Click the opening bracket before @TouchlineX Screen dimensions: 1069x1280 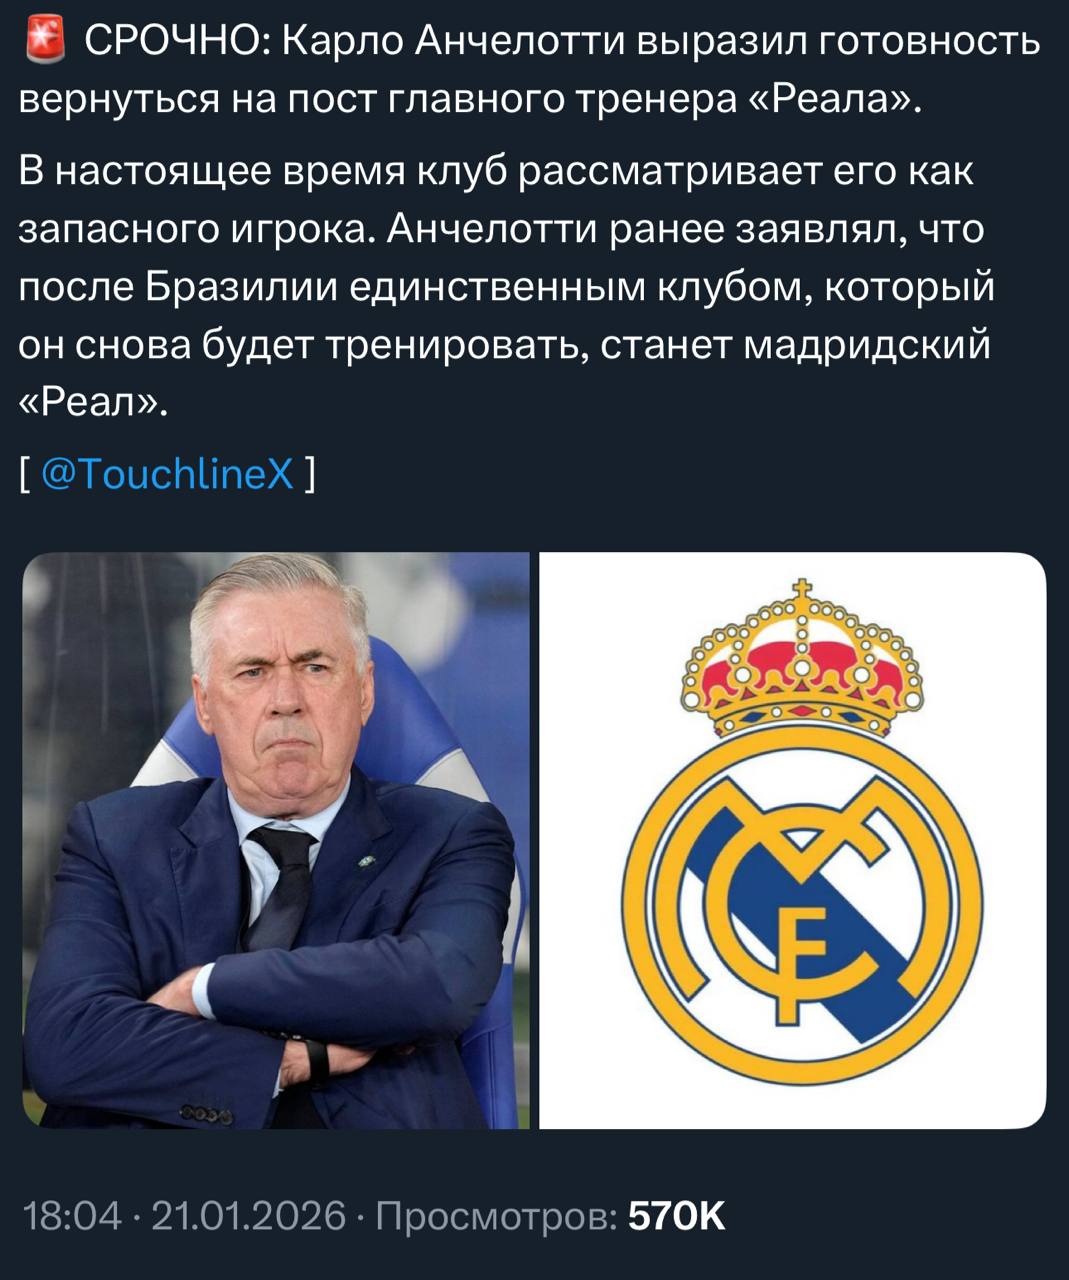pyautogui.click(x=27, y=473)
